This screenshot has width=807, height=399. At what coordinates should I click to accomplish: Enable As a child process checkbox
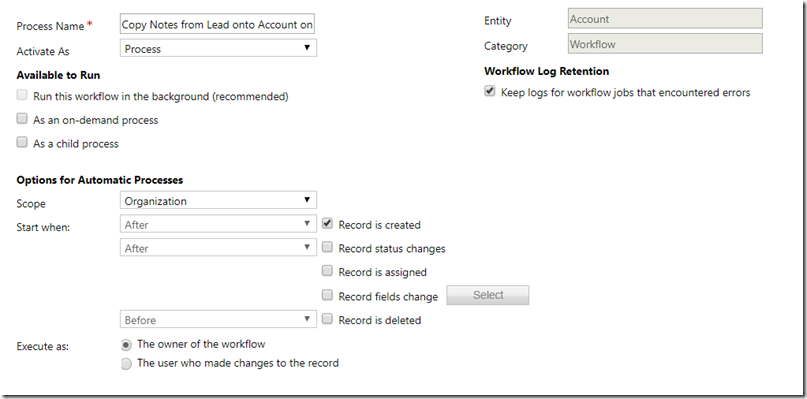pyautogui.click(x=22, y=143)
